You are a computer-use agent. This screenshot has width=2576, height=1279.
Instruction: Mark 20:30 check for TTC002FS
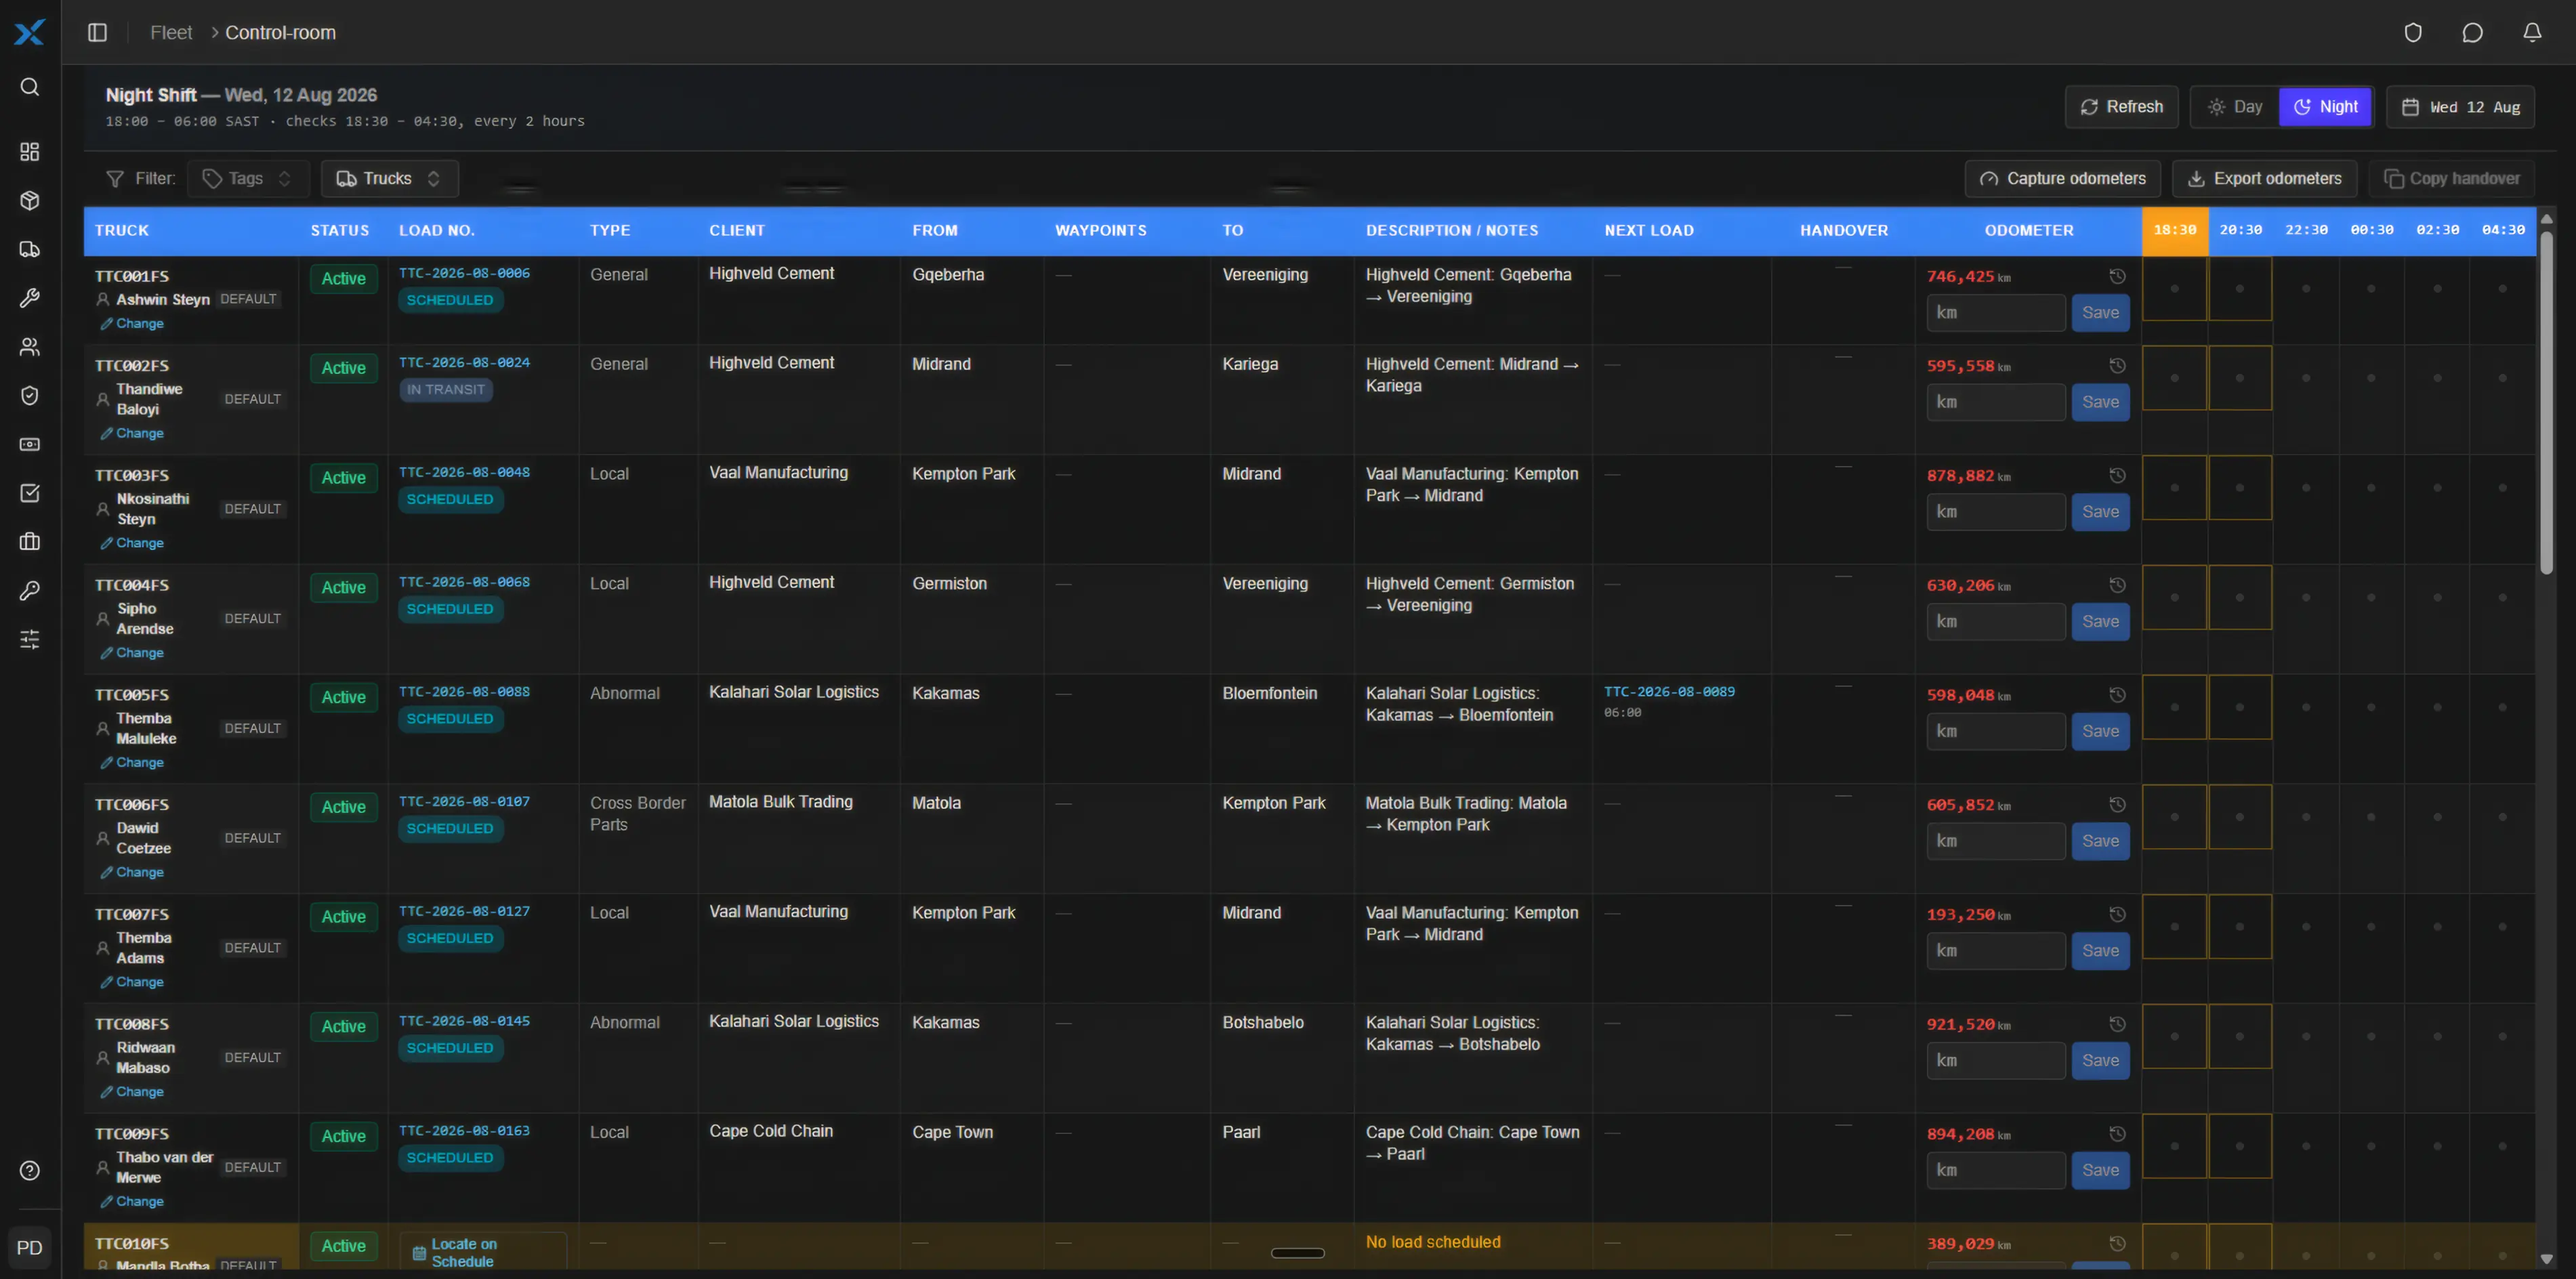point(2240,378)
